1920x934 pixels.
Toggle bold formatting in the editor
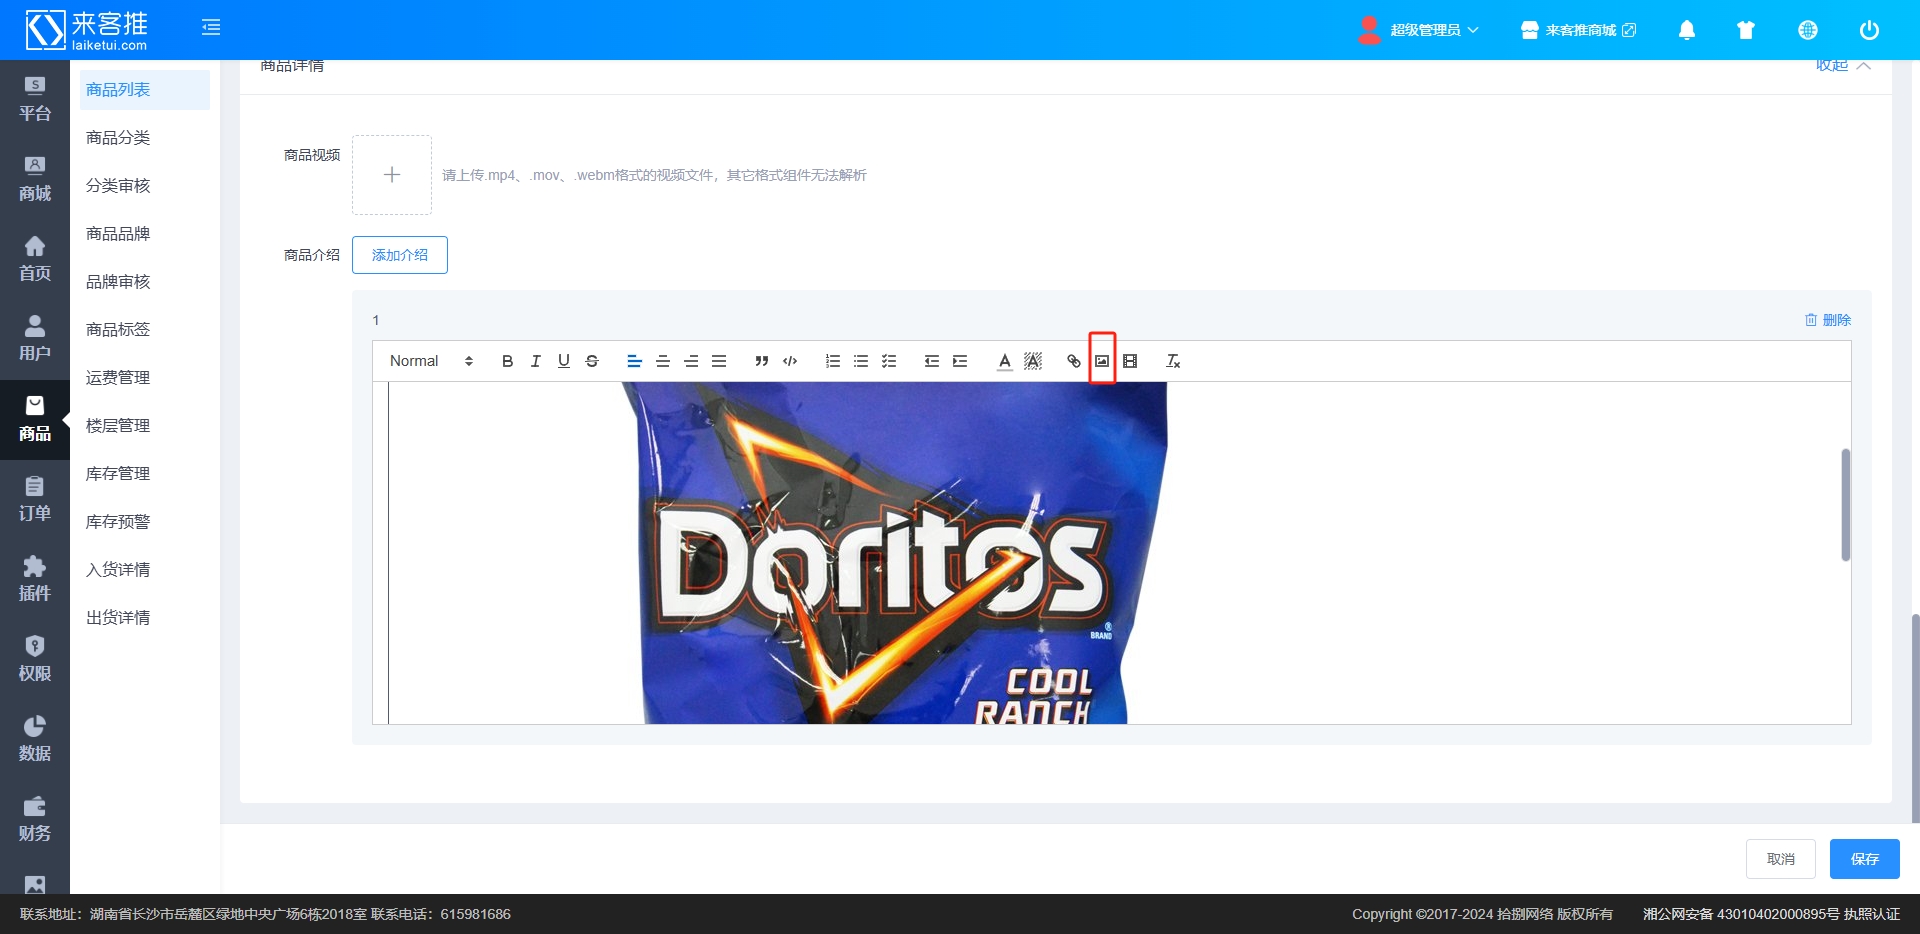(x=507, y=361)
